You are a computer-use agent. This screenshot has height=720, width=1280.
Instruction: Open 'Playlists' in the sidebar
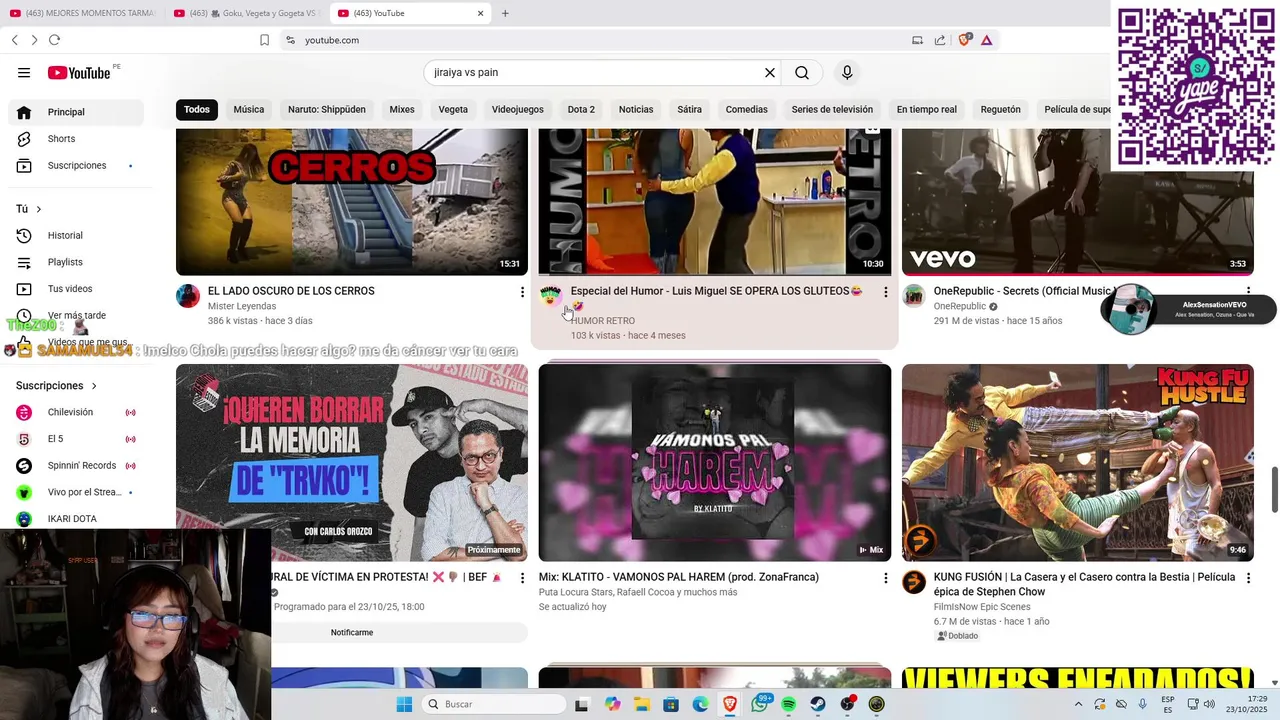[76, 262]
